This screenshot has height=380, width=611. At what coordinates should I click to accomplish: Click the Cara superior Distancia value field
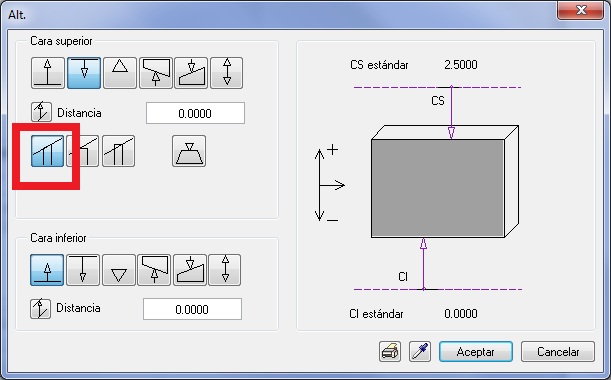click(x=195, y=113)
